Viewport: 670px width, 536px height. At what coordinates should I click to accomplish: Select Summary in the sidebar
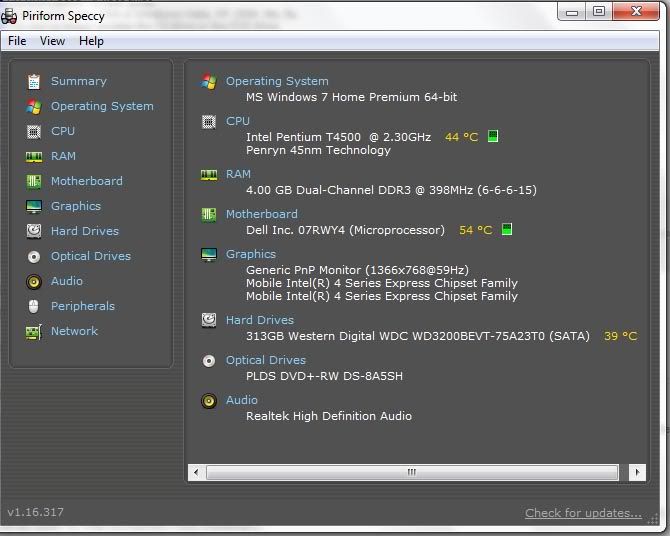(79, 81)
